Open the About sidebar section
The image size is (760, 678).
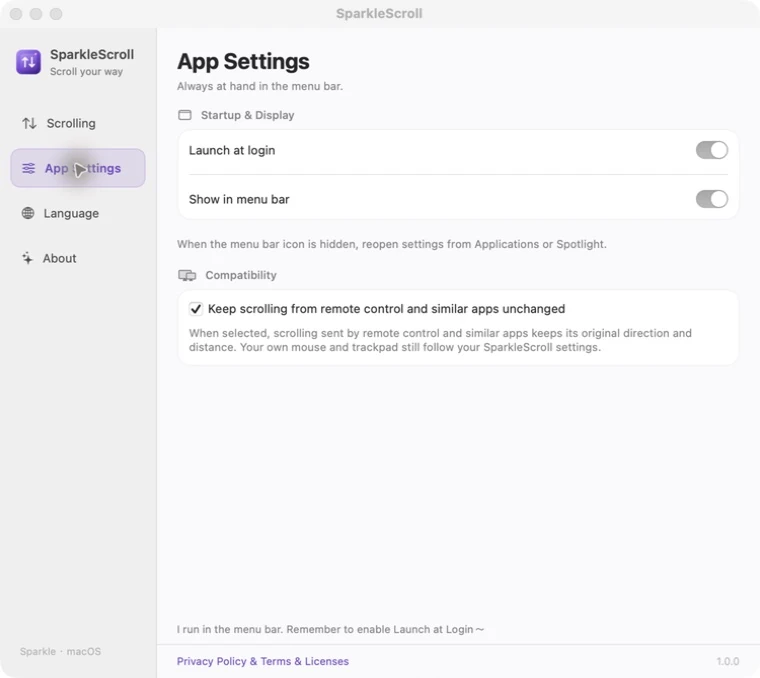78,258
